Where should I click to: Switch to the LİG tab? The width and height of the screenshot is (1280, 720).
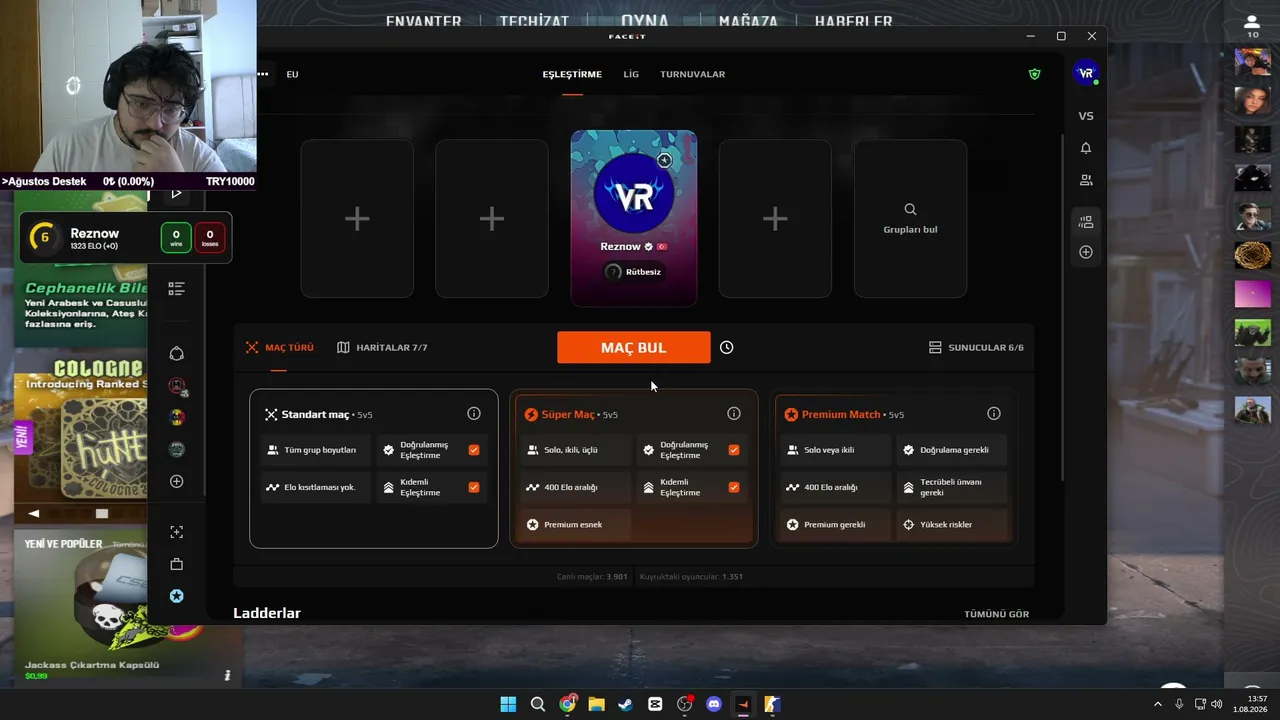(x=631, y=74)
